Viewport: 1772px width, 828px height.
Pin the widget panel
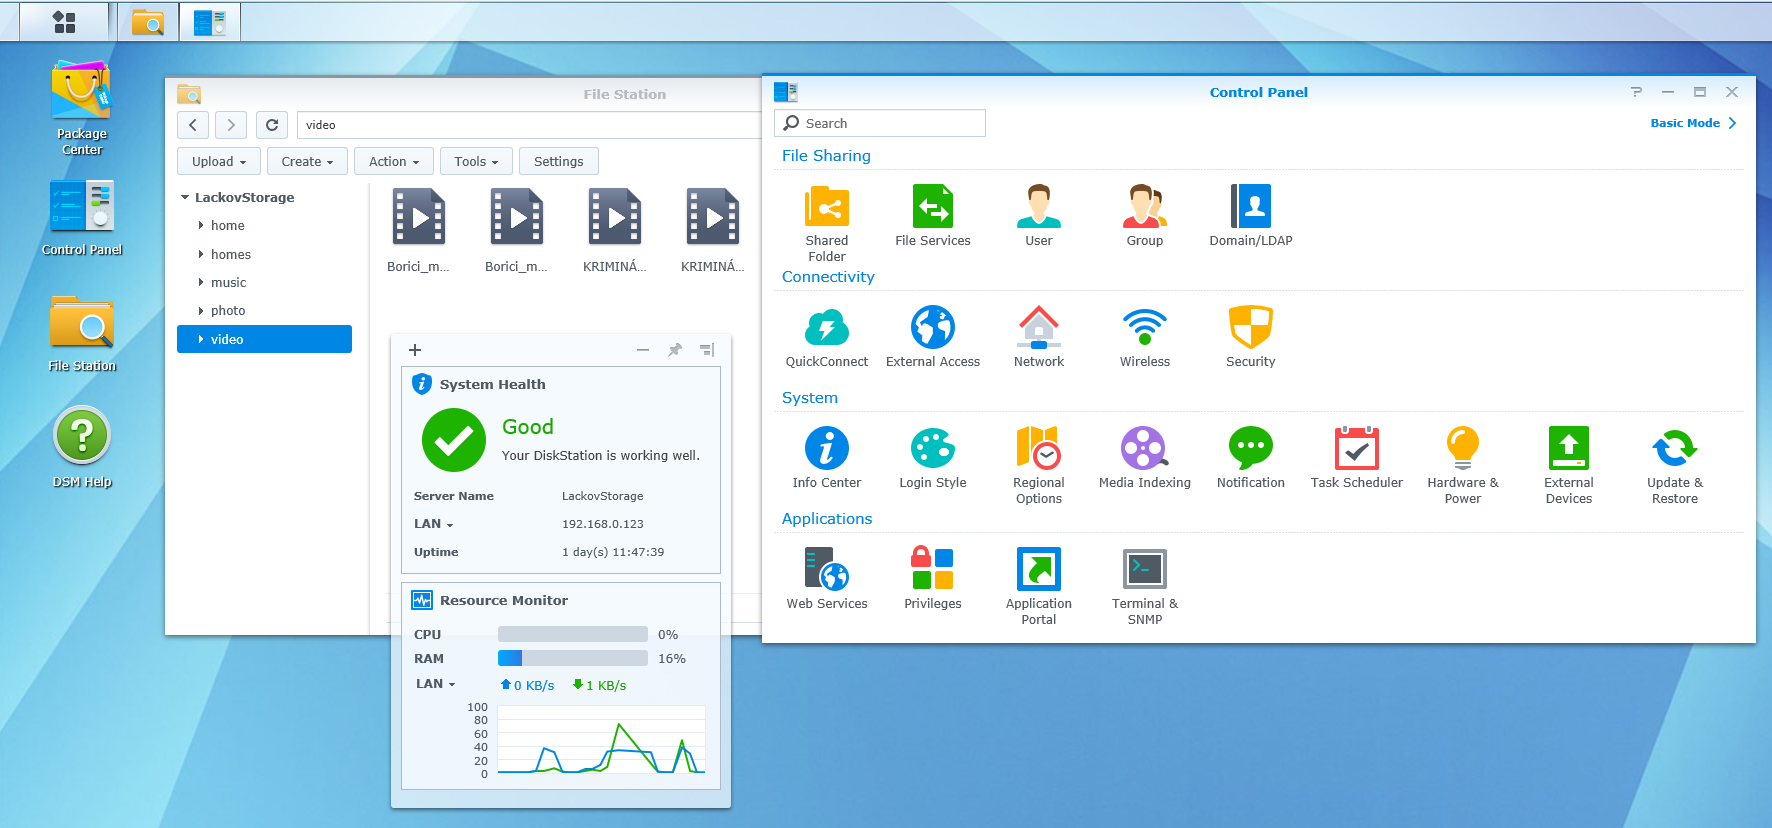pos(675,350)
